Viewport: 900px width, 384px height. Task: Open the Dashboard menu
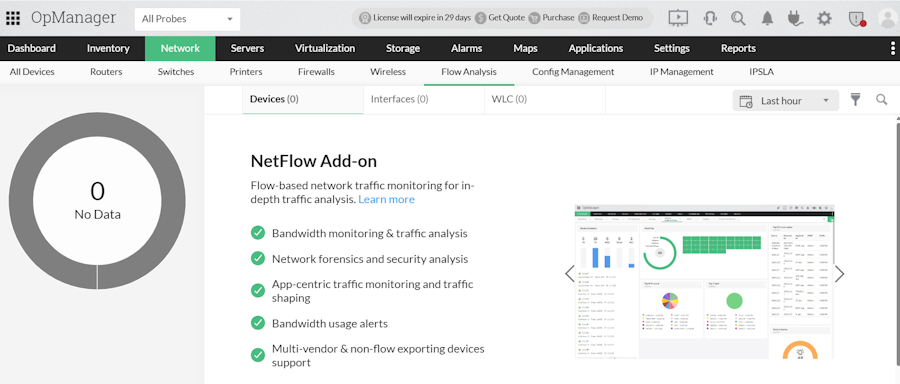(x=32, y=48)
